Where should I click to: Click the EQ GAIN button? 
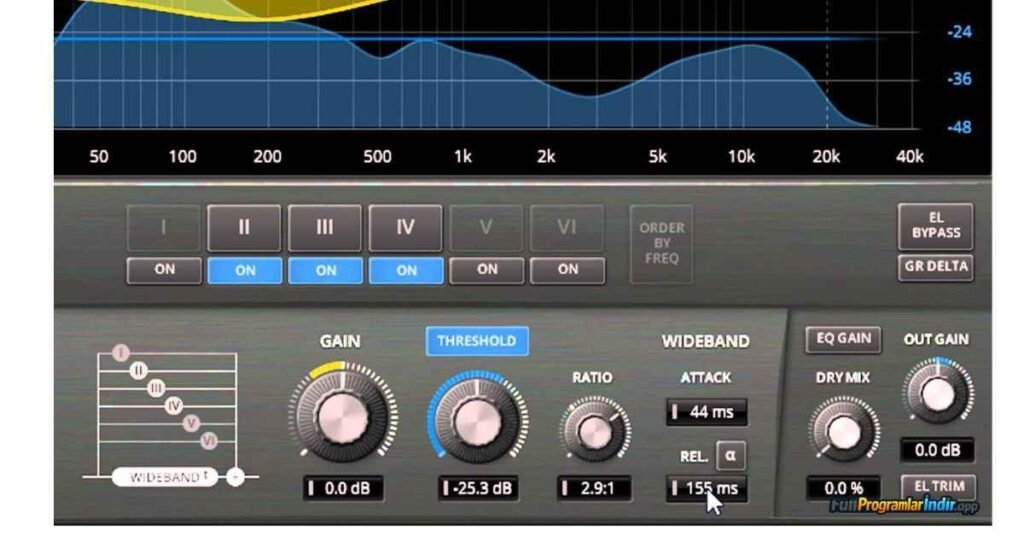tap(843, 339)
